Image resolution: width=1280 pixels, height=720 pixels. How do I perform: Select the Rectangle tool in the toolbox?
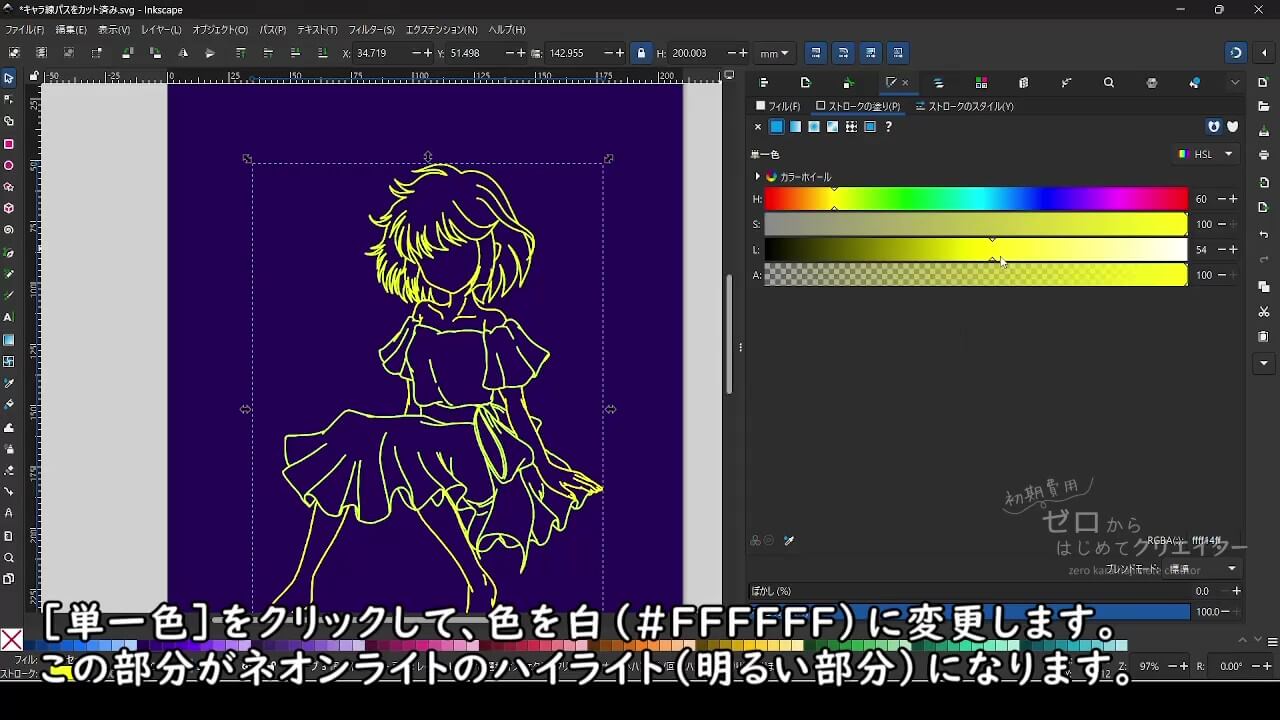pyautogui.click(x=9, y=143)
